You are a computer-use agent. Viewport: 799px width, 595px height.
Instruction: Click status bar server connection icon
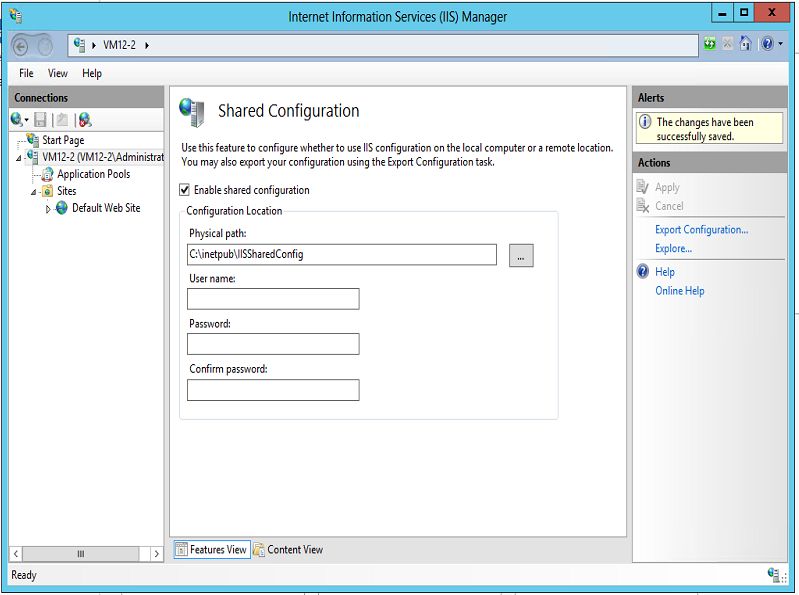tap(773, 575)
